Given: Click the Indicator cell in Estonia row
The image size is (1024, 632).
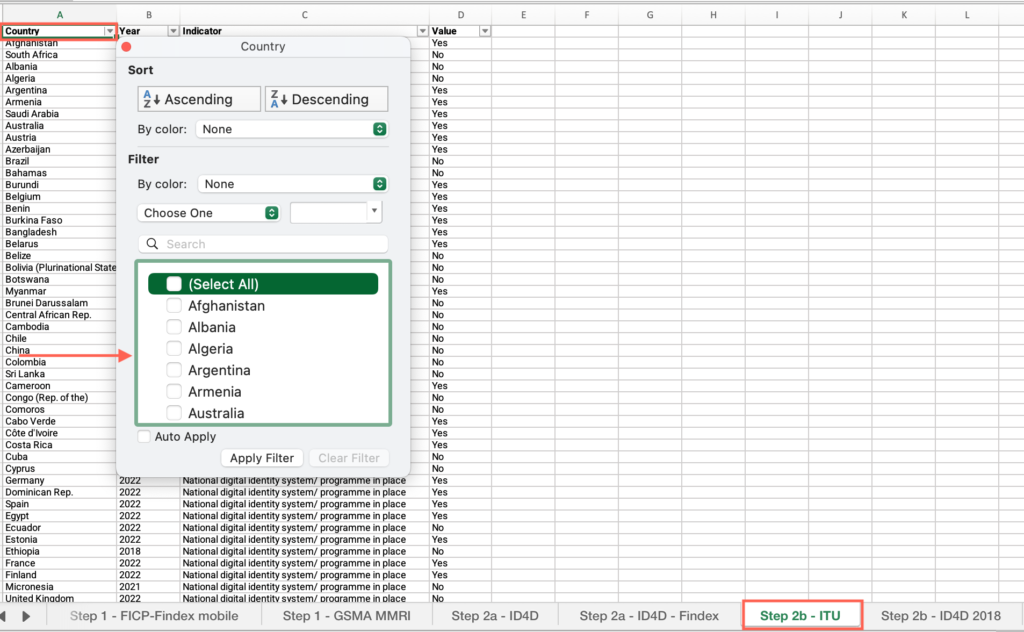Looking at the screenshot, I should point(304,539).
